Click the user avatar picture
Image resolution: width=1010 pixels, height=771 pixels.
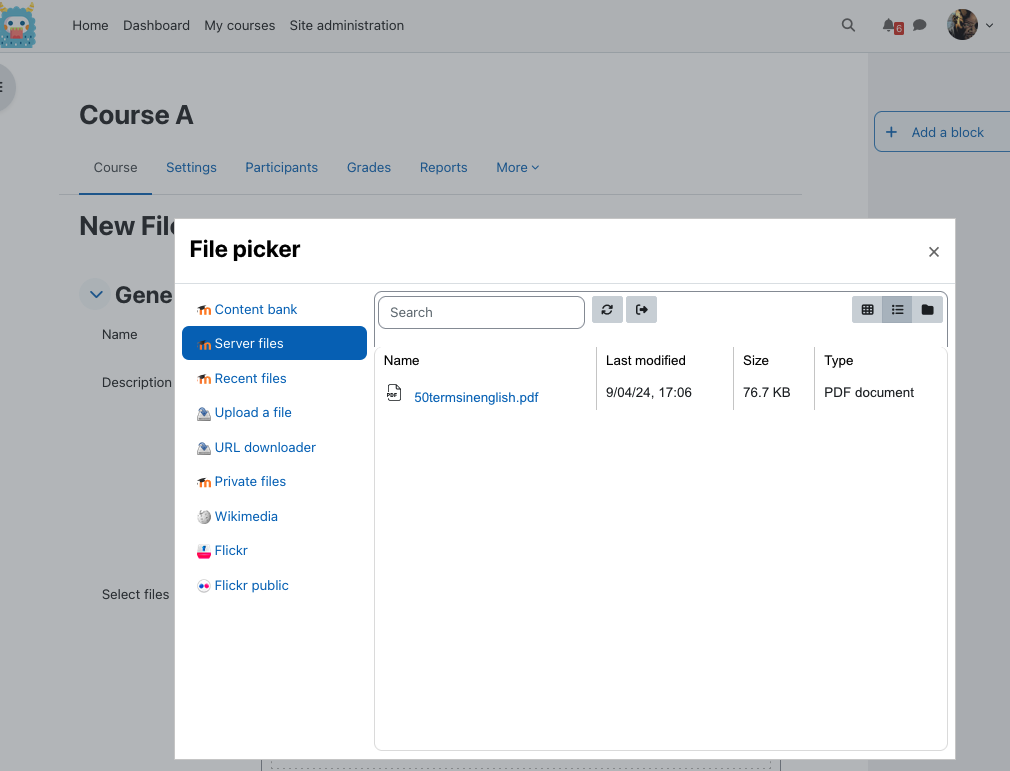(962, 24)
